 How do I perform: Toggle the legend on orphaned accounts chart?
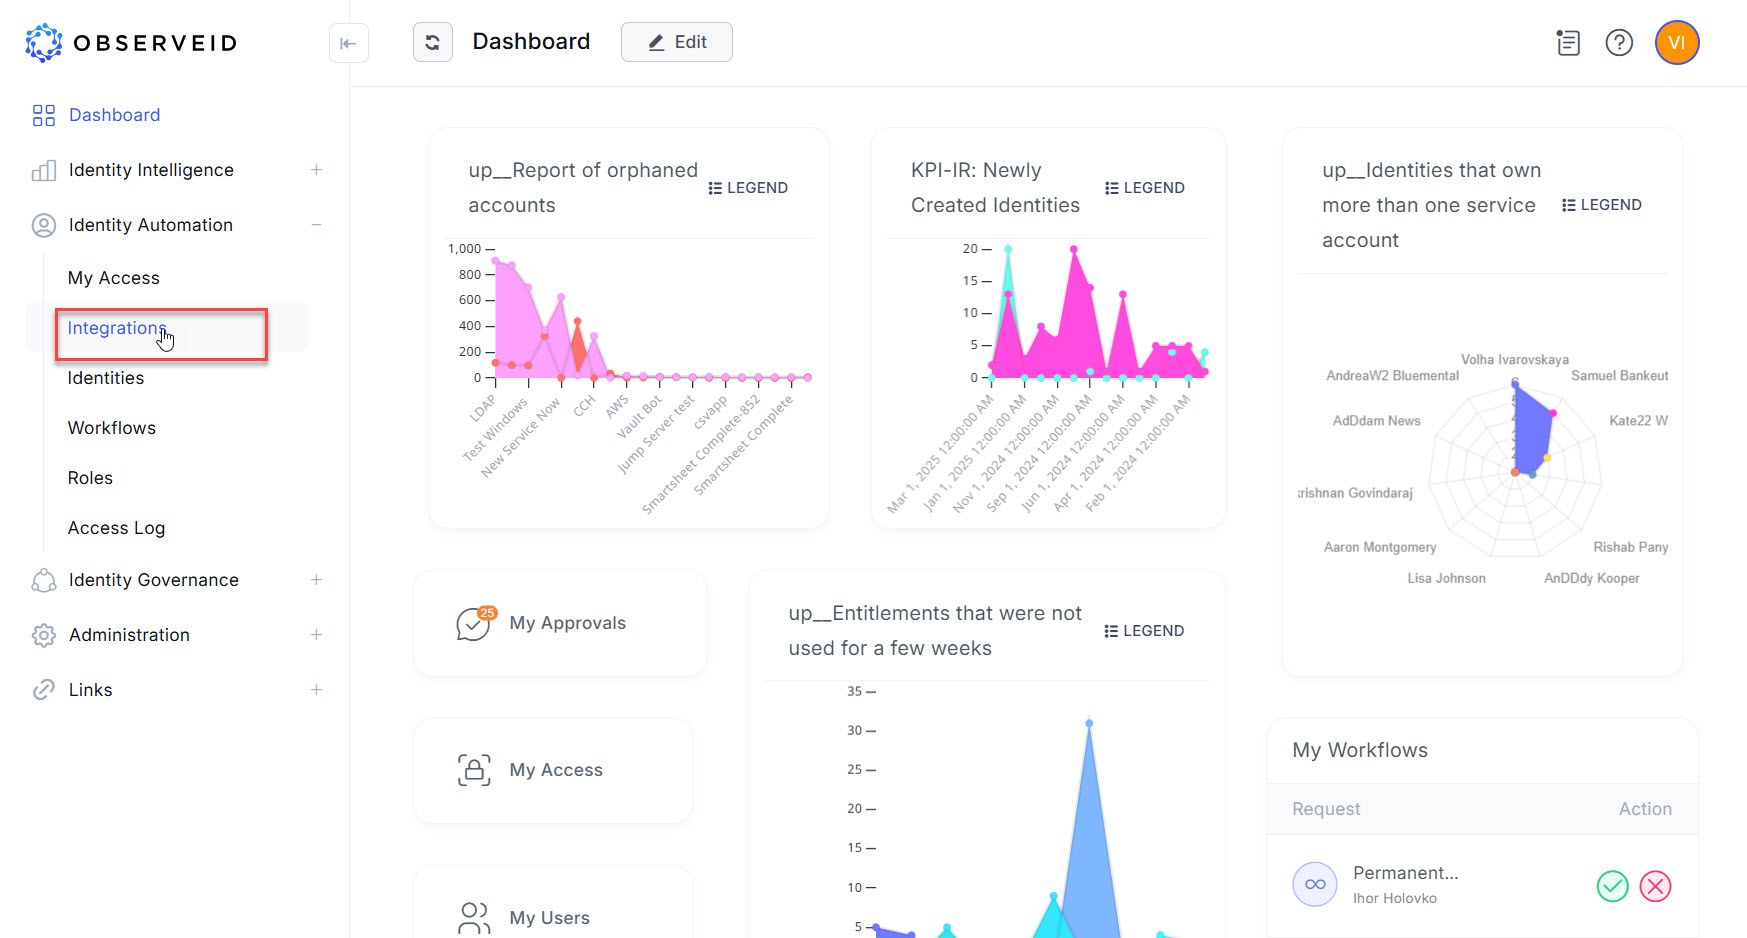click(748, 187)
